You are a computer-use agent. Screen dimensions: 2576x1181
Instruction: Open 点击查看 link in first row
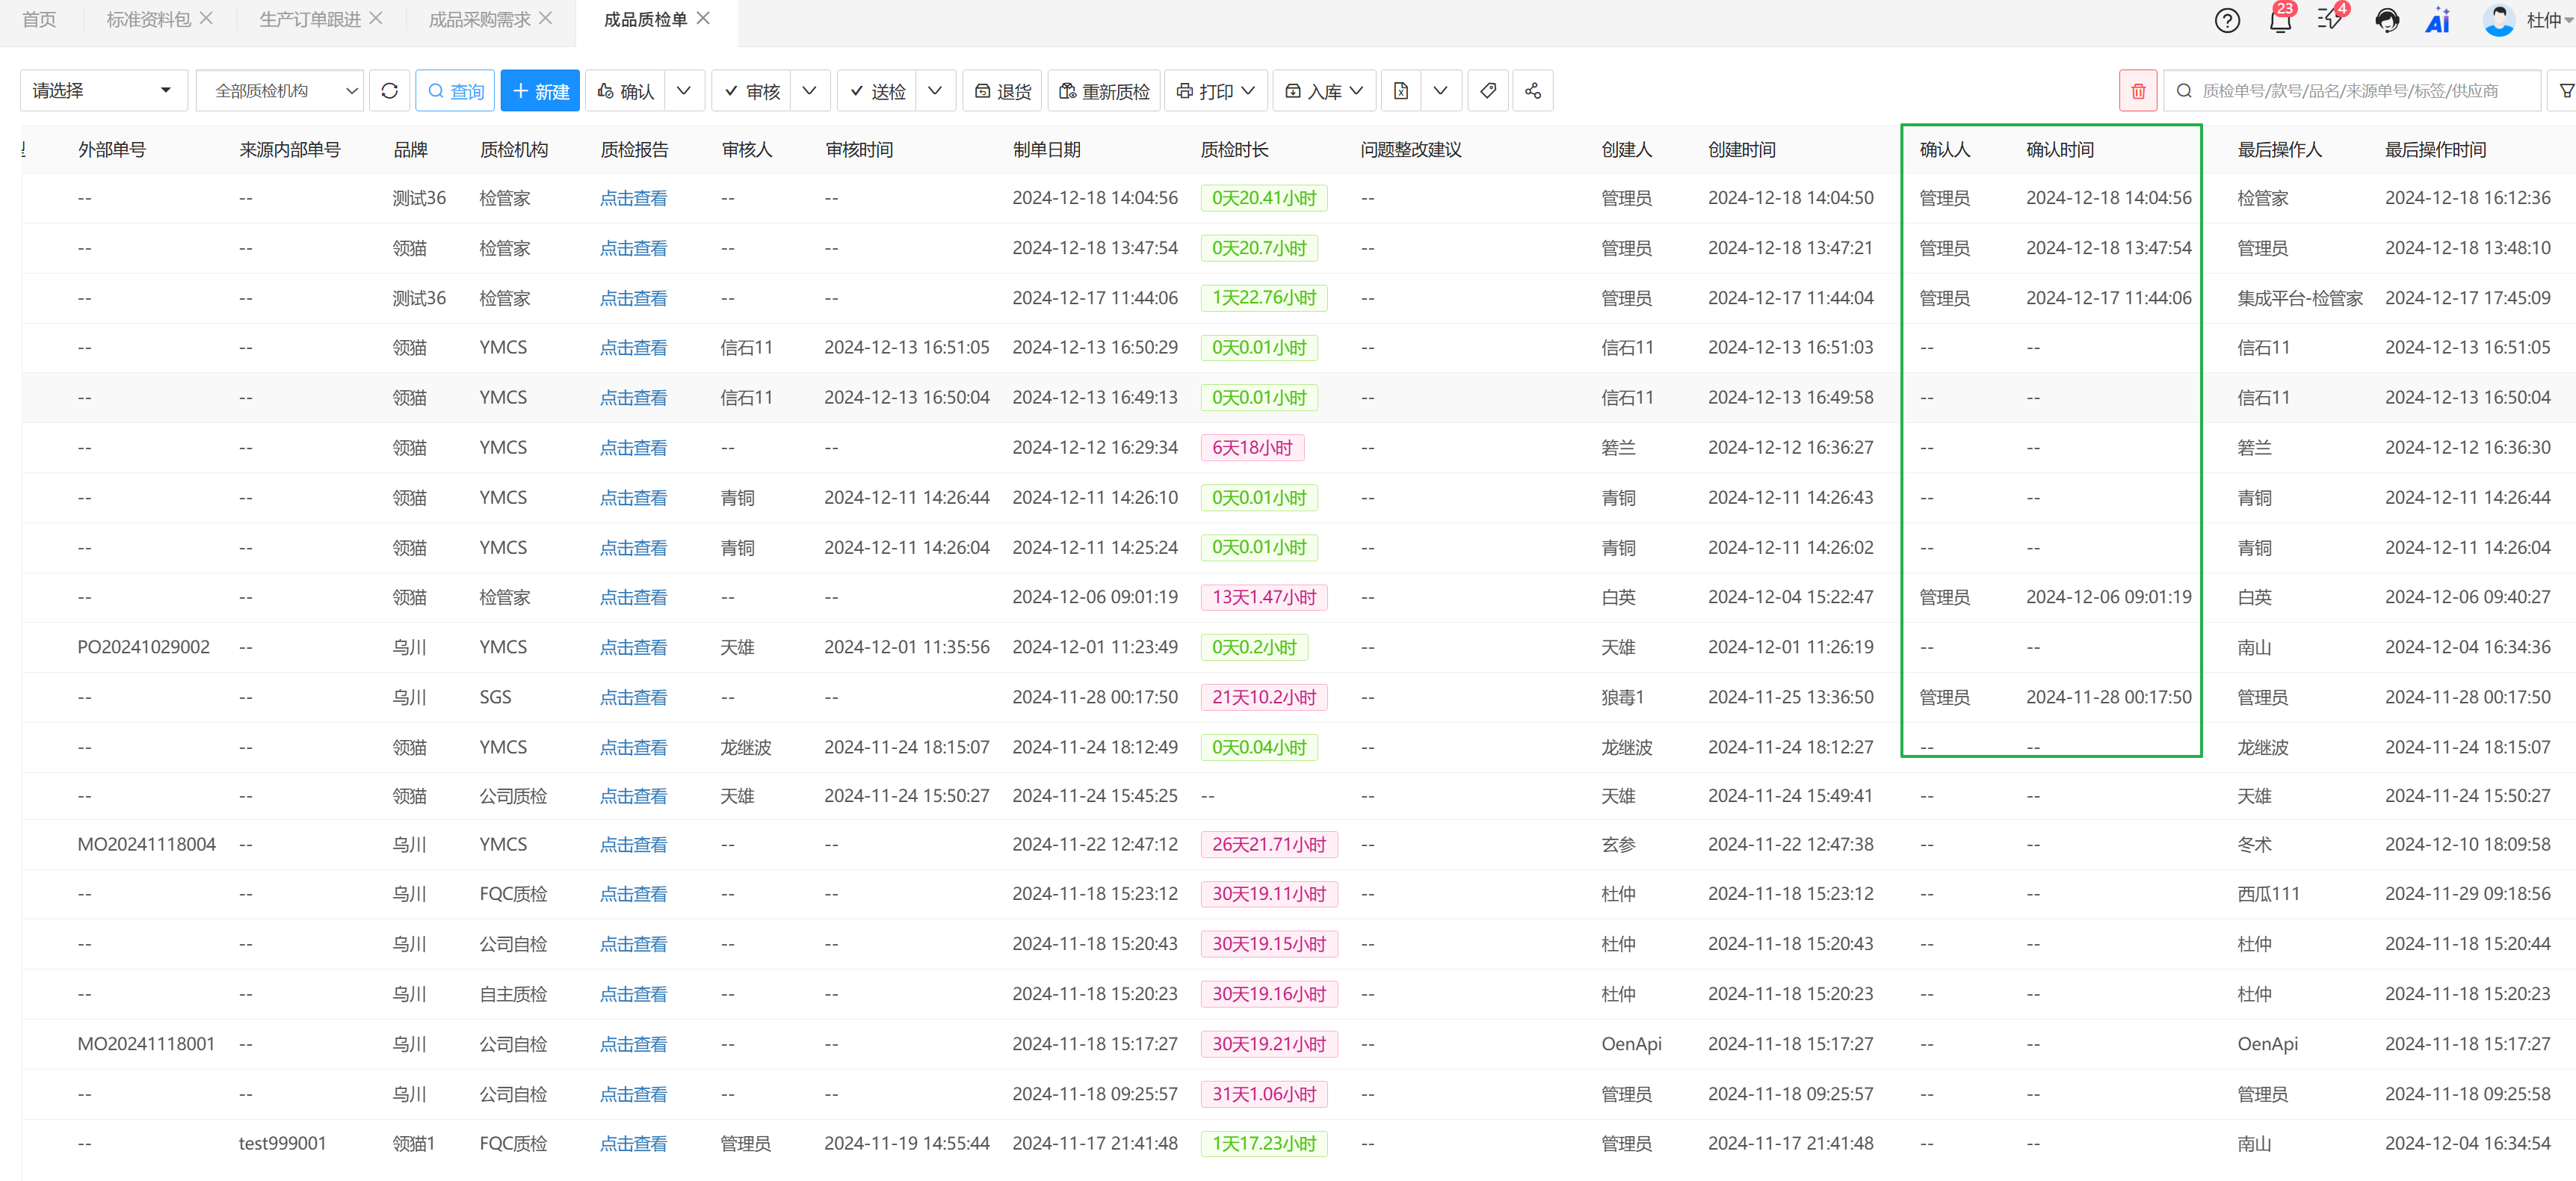pyautogui.click(x=633, y=198)
